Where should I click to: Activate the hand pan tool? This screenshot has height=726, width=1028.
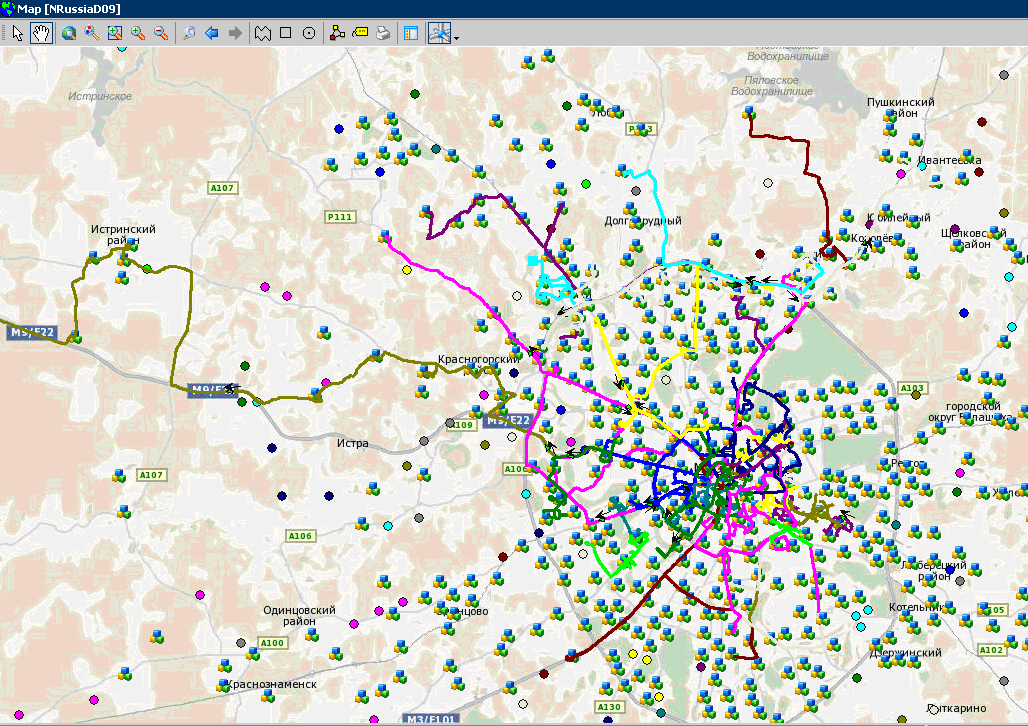coord(41,33)
